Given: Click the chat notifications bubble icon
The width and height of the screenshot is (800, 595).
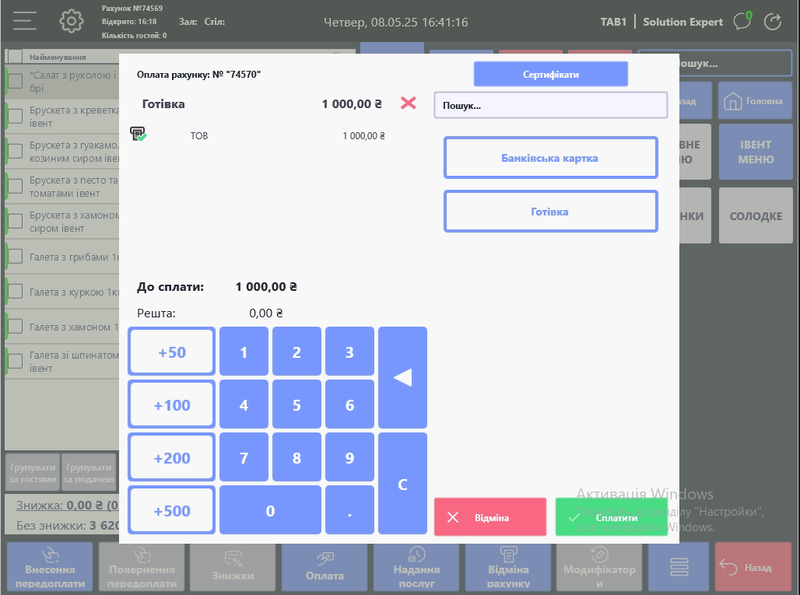Looking at the screenshot, I should point(741,21).
